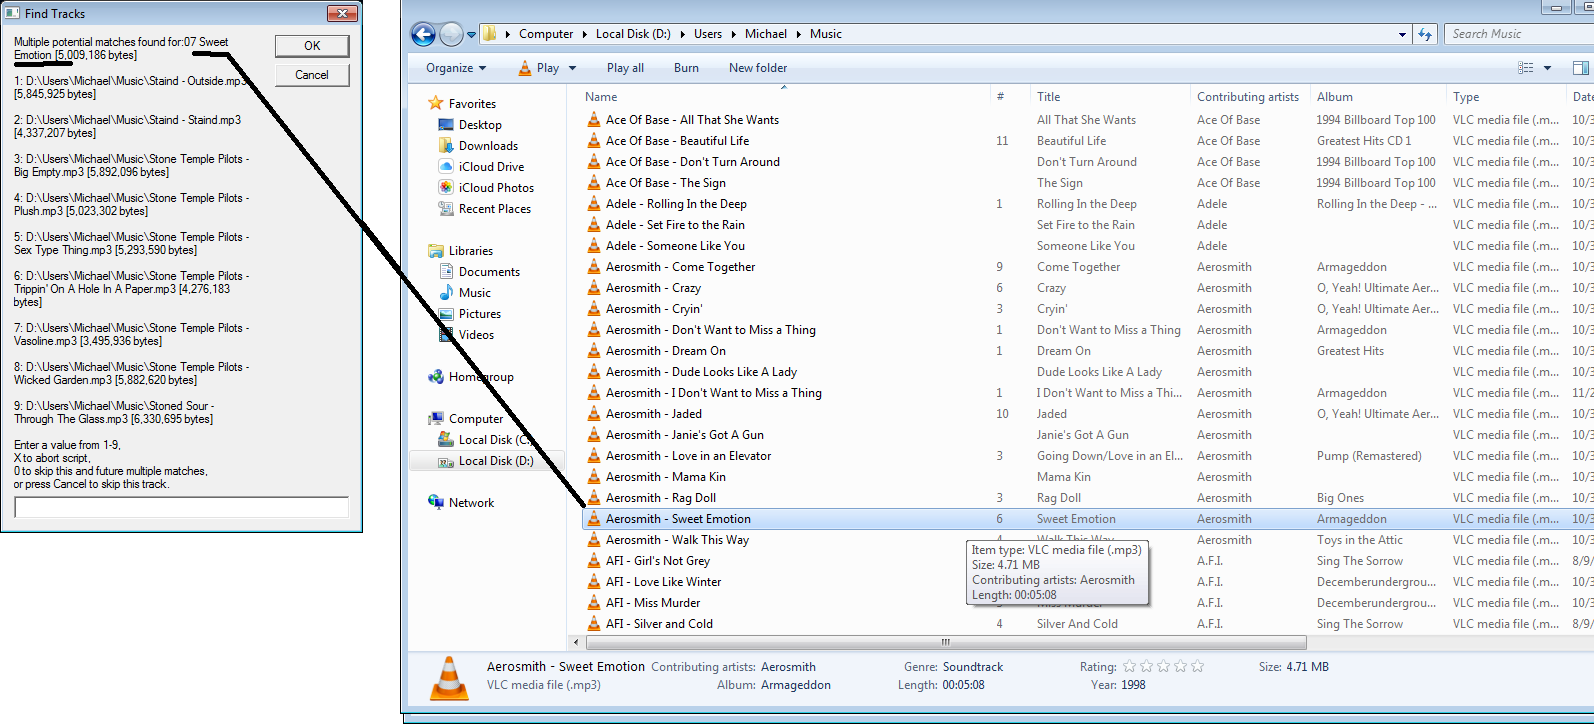
Task: Click the Libraries icon in navigation pane
Action: pos(436,251)
